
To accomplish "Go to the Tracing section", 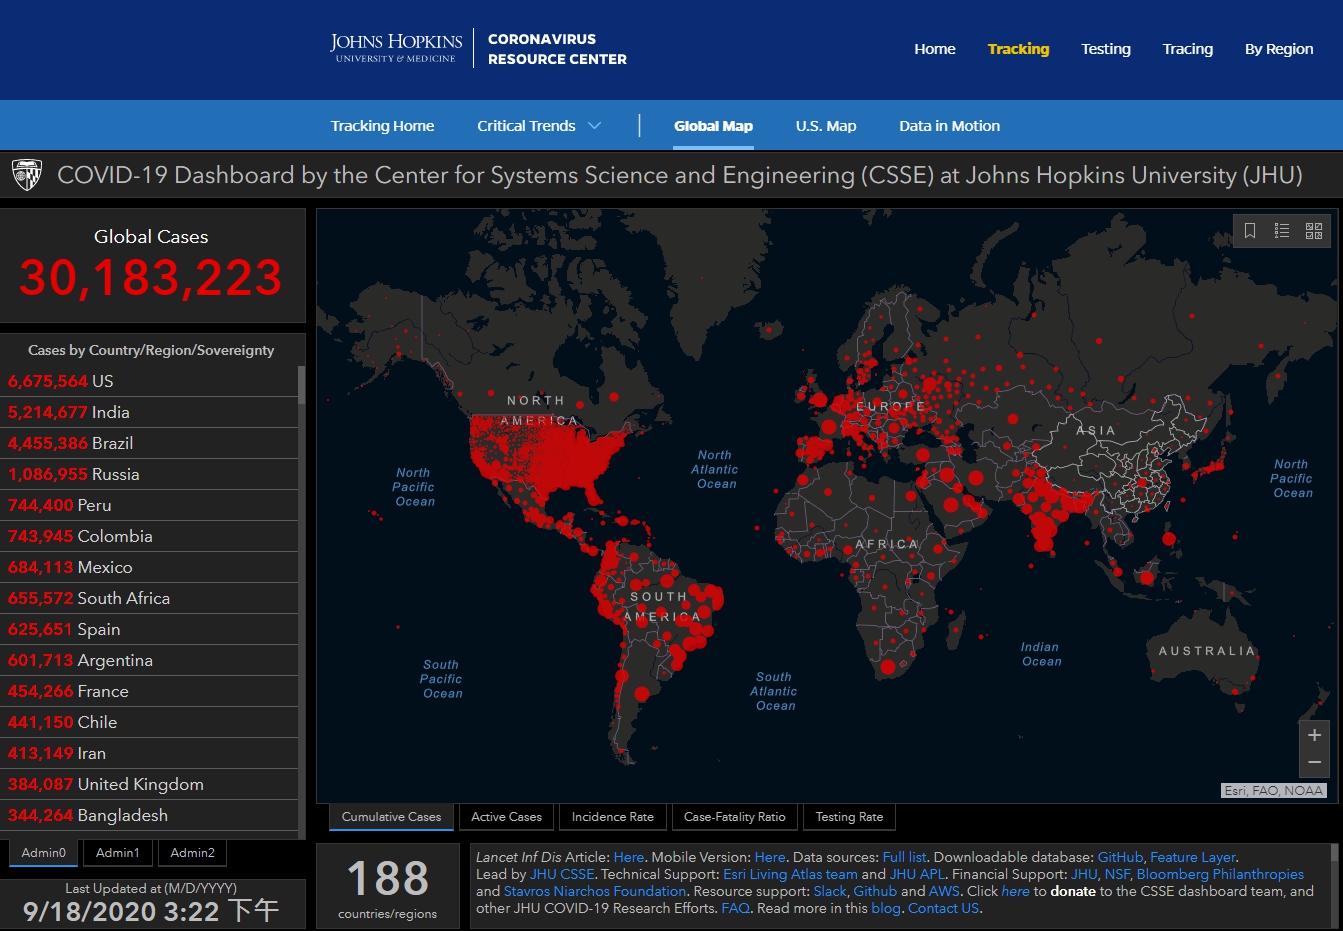I will point(1188,49).
